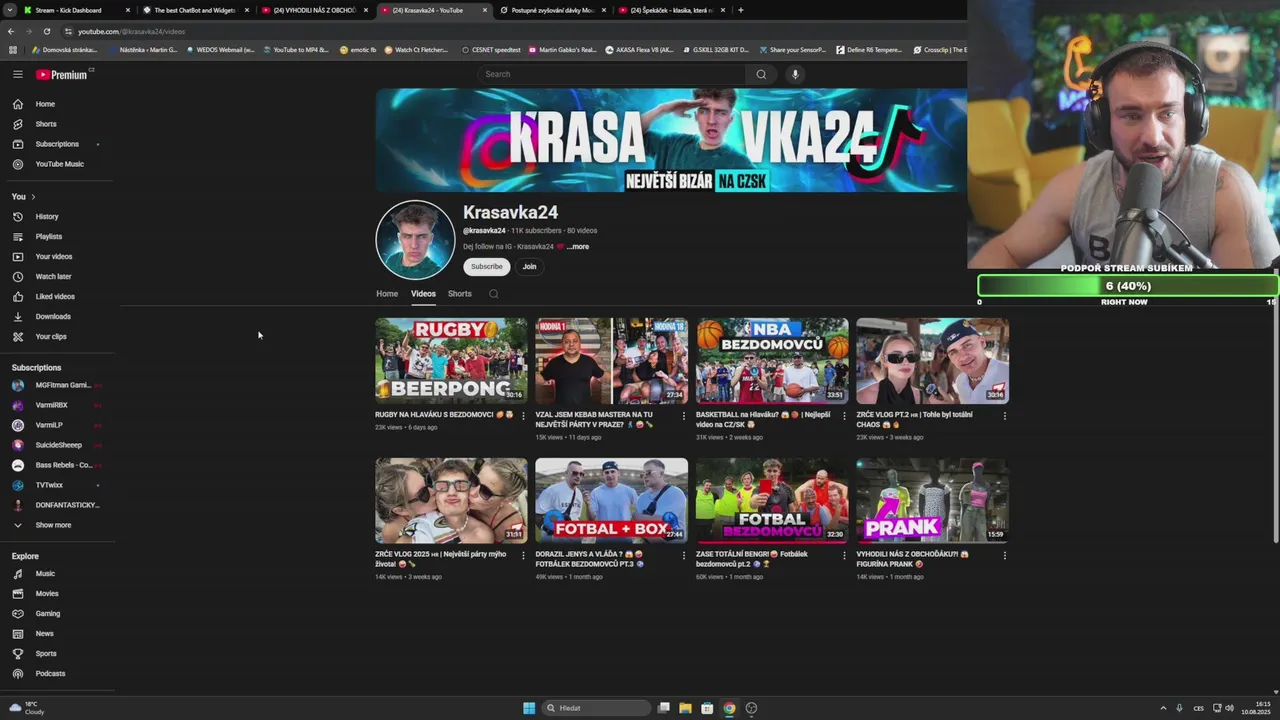
Task: Open more options for BASKETBALL na Hlaváku video
Action: (844, 415)
